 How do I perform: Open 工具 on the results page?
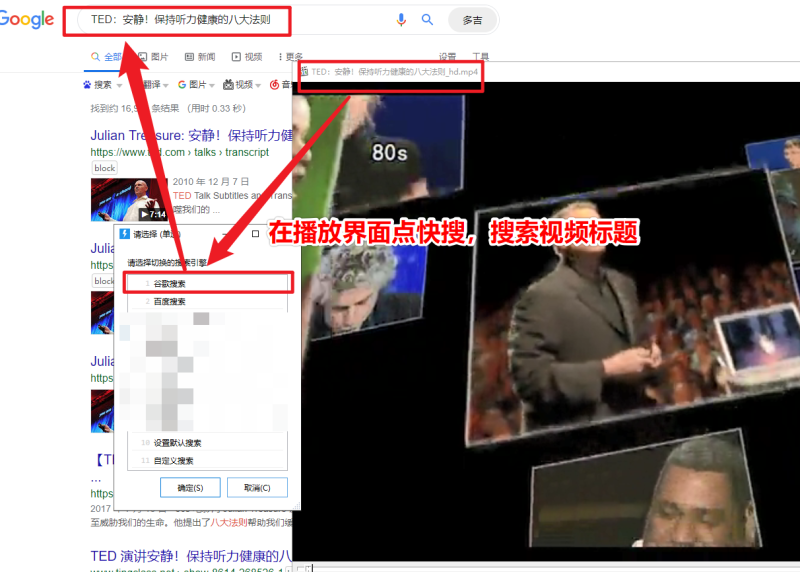(x=480, y=57)
